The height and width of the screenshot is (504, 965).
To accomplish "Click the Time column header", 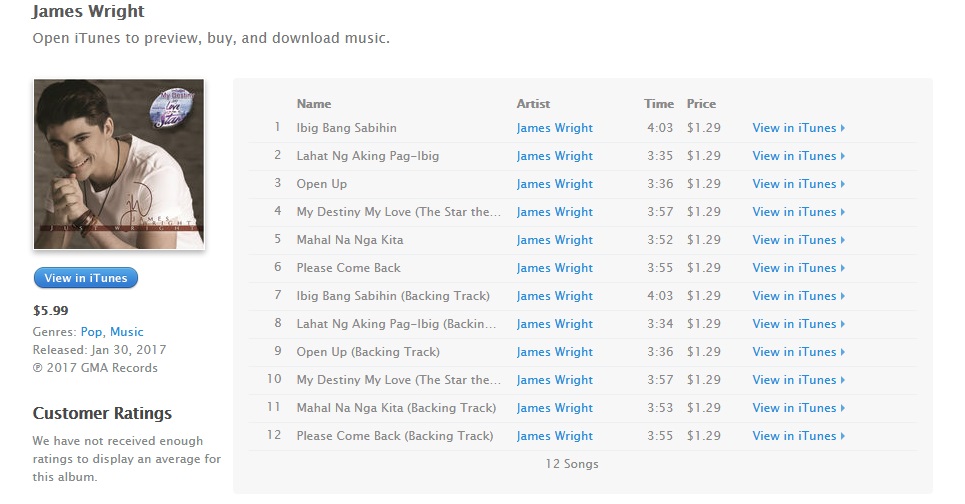I will 659,104.
